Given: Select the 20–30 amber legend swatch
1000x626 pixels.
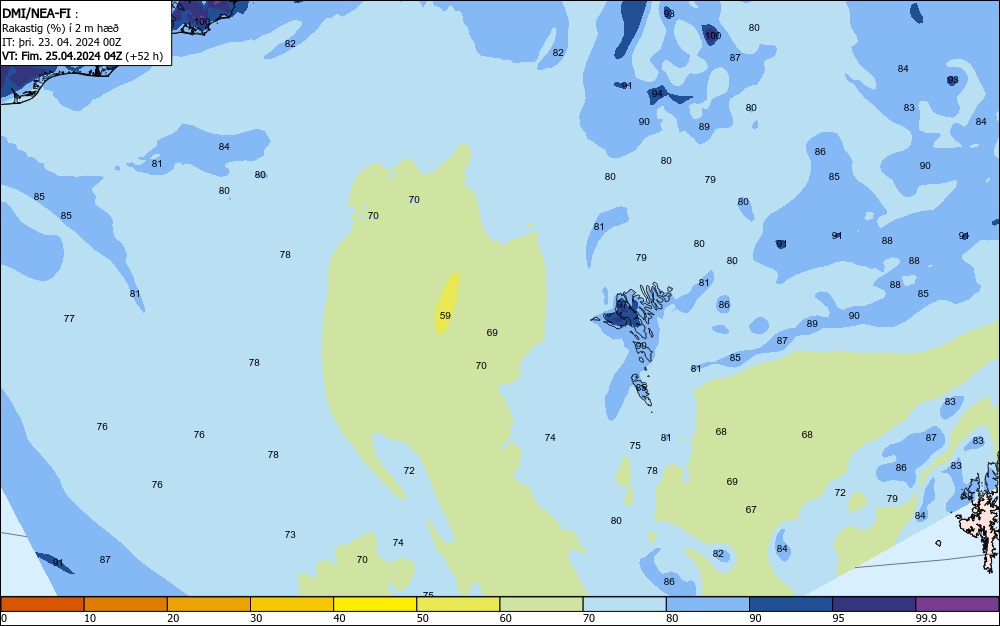Looking at the screenshot, I should pos(209,604).
